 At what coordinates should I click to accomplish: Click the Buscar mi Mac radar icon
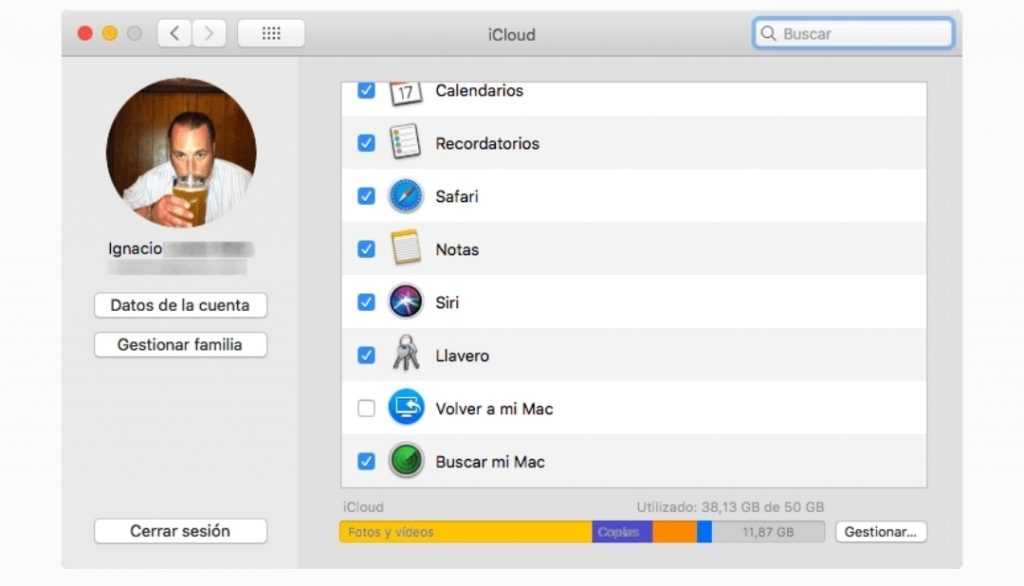[x=406, y=461]
